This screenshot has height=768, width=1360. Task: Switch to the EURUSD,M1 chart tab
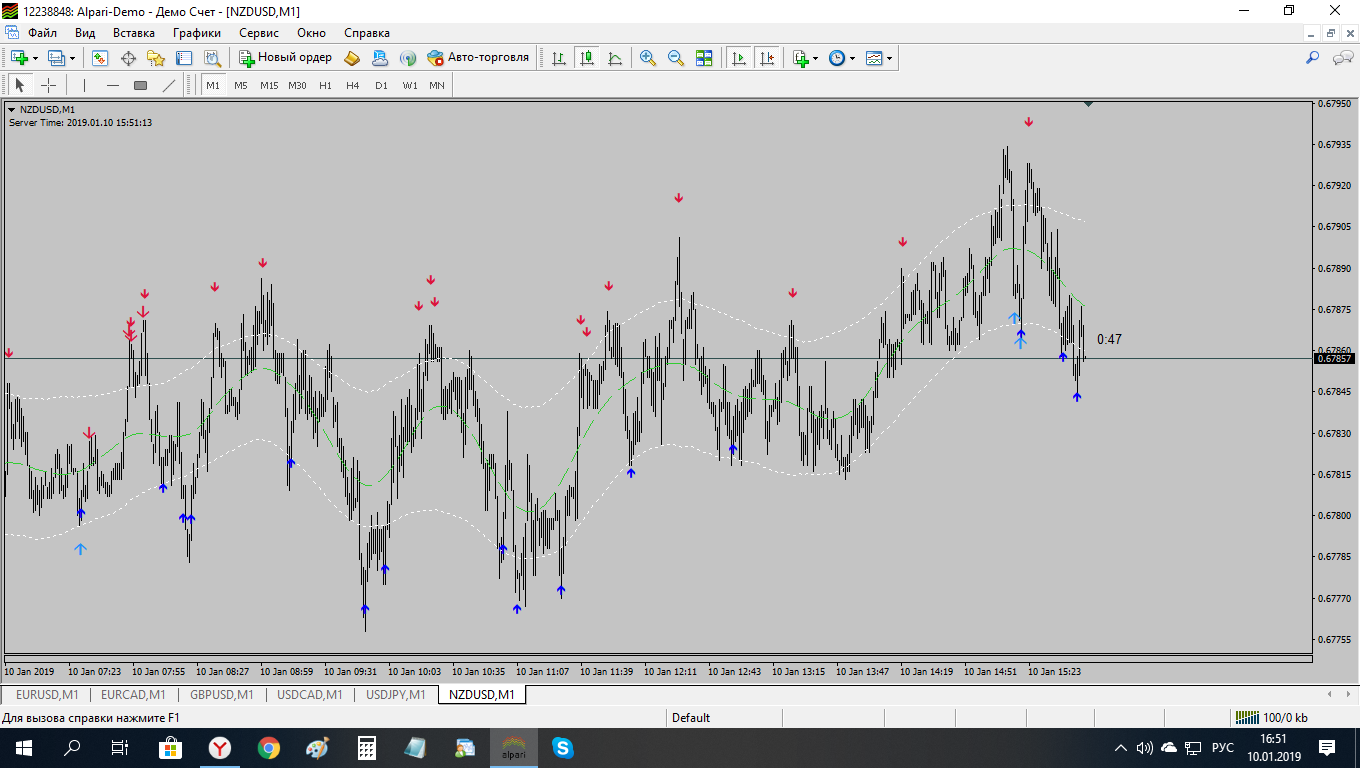[x=47, y=694]
